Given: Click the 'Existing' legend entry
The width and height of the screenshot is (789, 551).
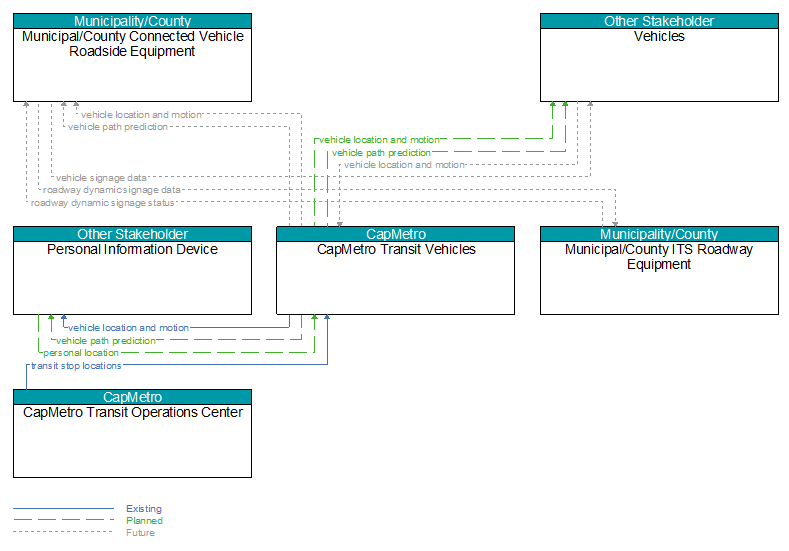Looking at the screenshot, I should point(144,509).
